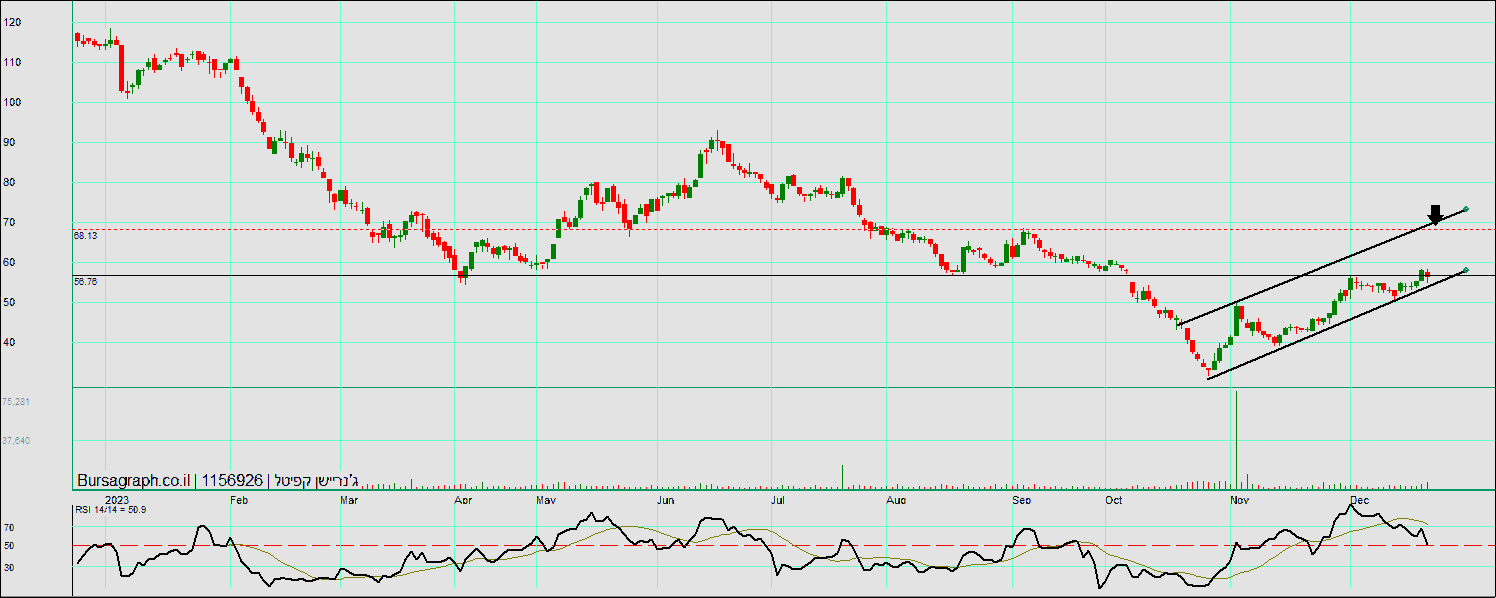This screenshot has width=1496, height=598.
Task: Select the upper channel line's right endpoint dot
Action: click(x=1465, y=209)
